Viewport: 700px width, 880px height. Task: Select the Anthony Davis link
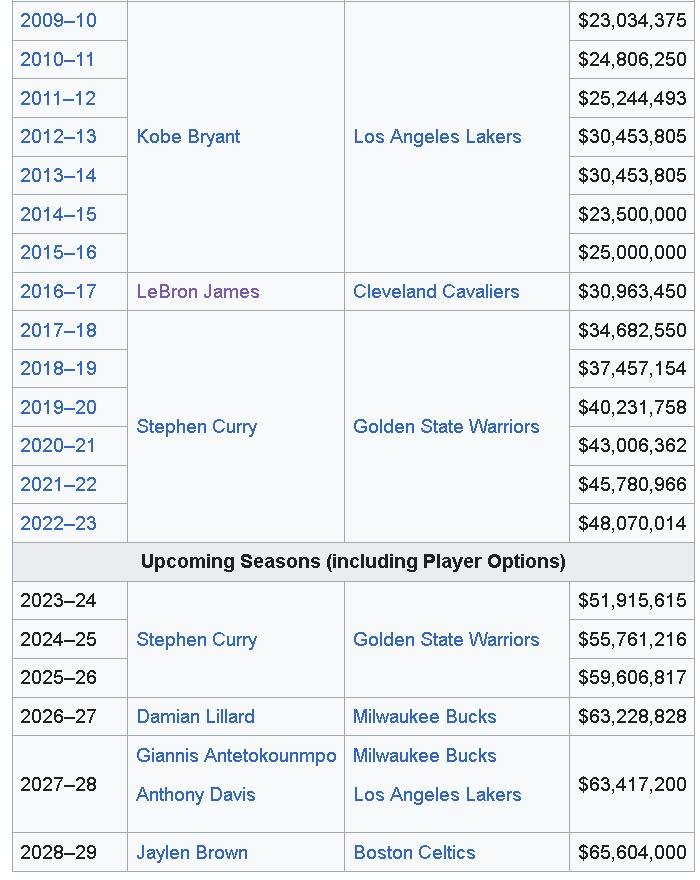tap(195, 794)
